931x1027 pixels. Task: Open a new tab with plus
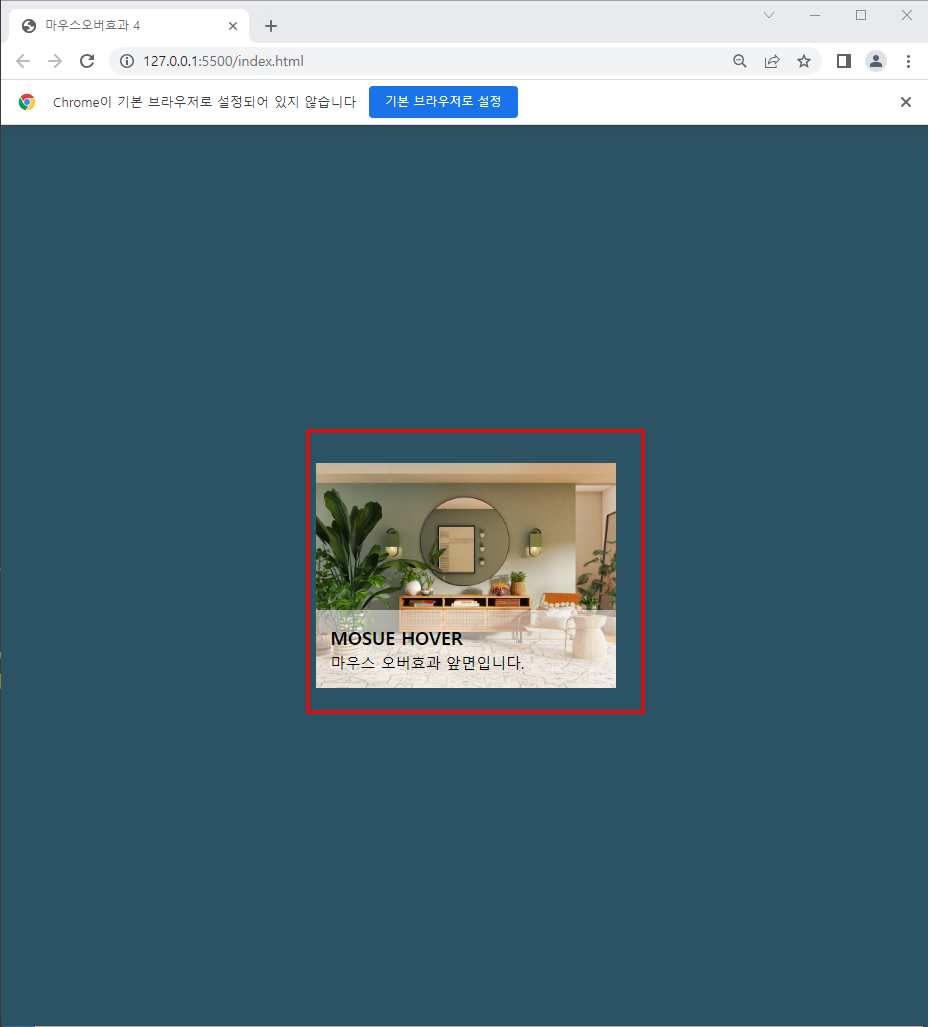tap(271, 26)
